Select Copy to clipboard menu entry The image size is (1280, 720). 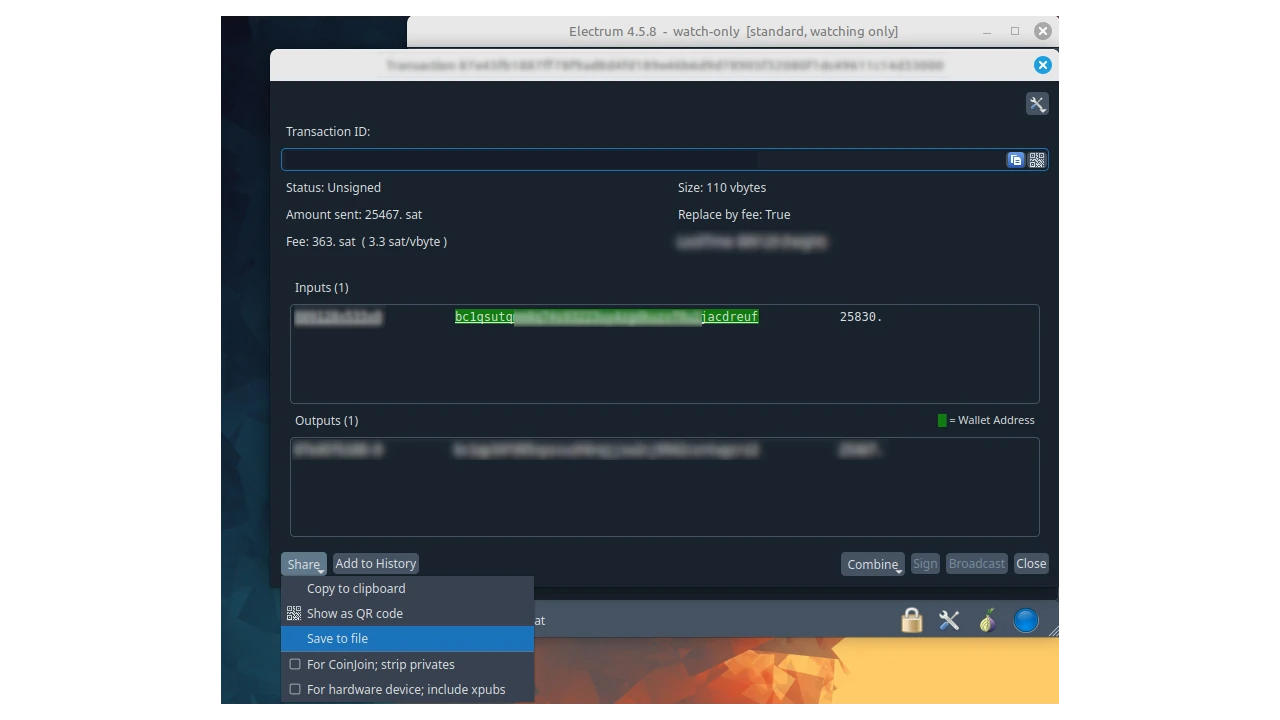click(356, 589)
